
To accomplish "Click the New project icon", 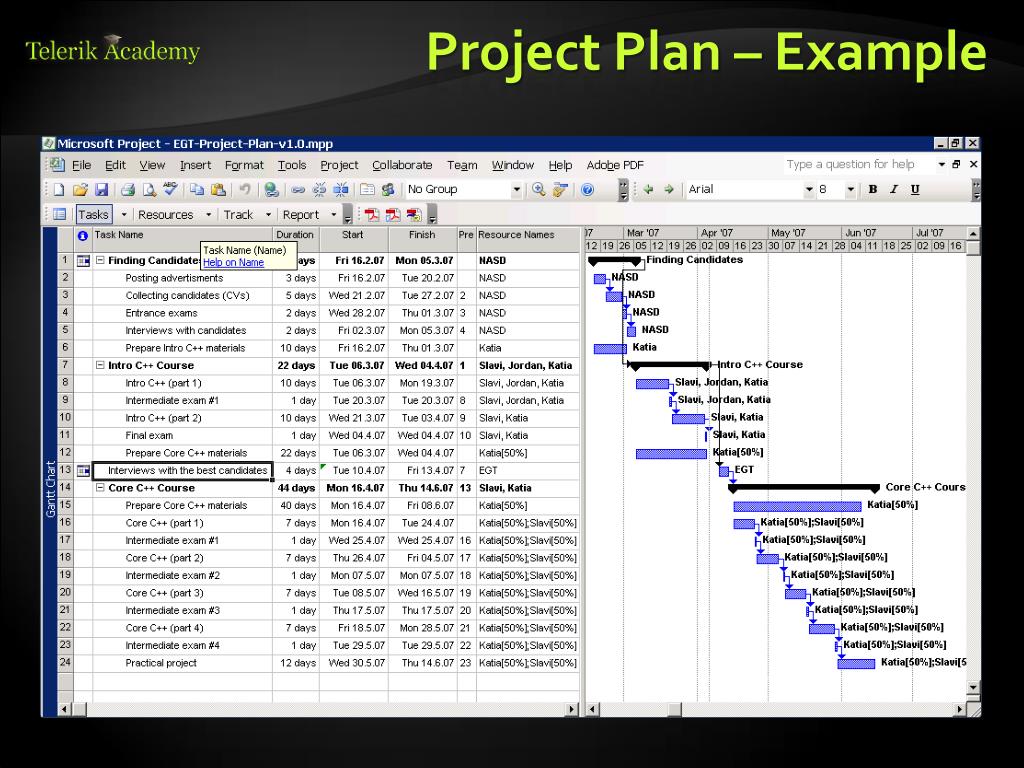I will click(x=59, y=189).
